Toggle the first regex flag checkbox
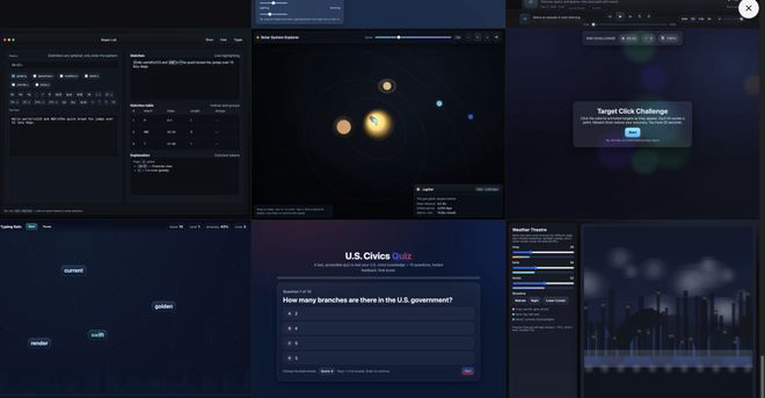This screenshot has width=765, height=398. click(x=13, y=76)
